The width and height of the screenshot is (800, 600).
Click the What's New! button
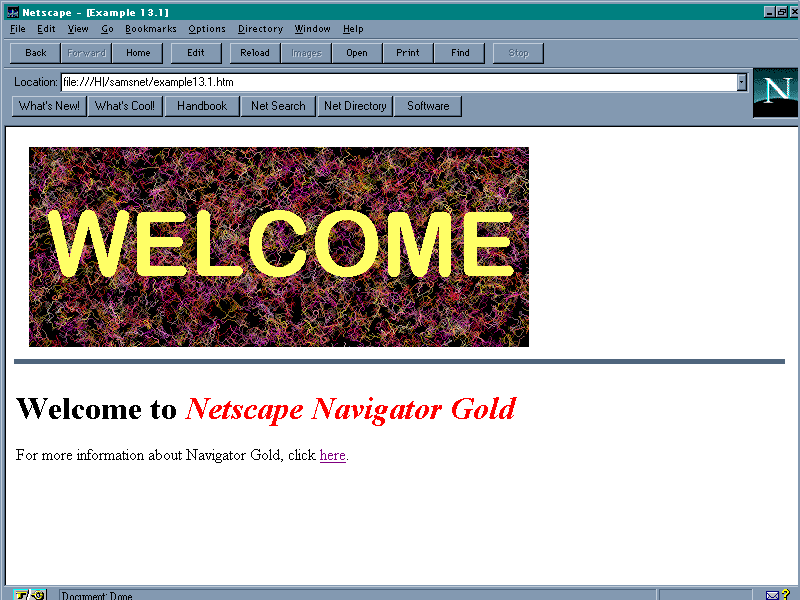pos(49,106)
